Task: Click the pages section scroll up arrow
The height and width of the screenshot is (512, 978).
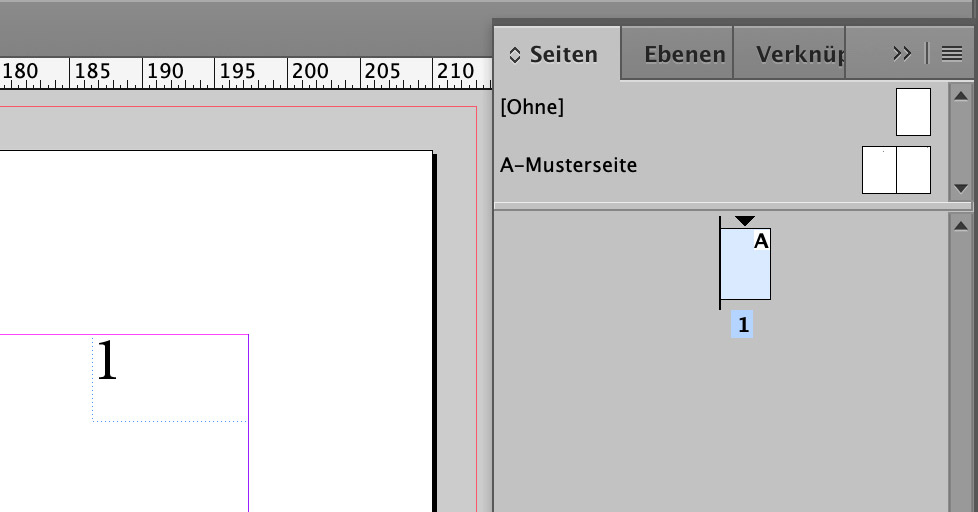Action: (961, 226)
